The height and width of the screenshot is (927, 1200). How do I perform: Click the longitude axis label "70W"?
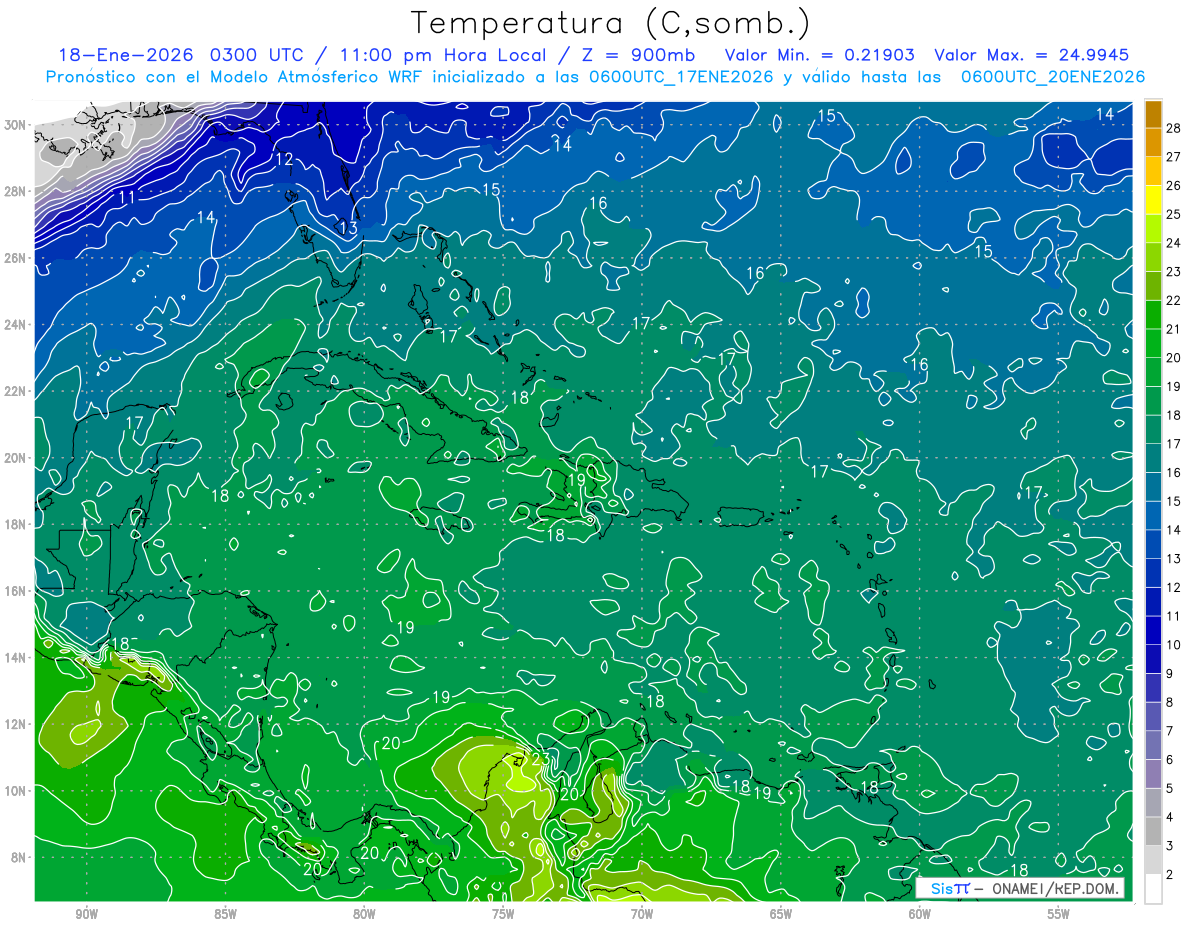click(x=642, y=914)
